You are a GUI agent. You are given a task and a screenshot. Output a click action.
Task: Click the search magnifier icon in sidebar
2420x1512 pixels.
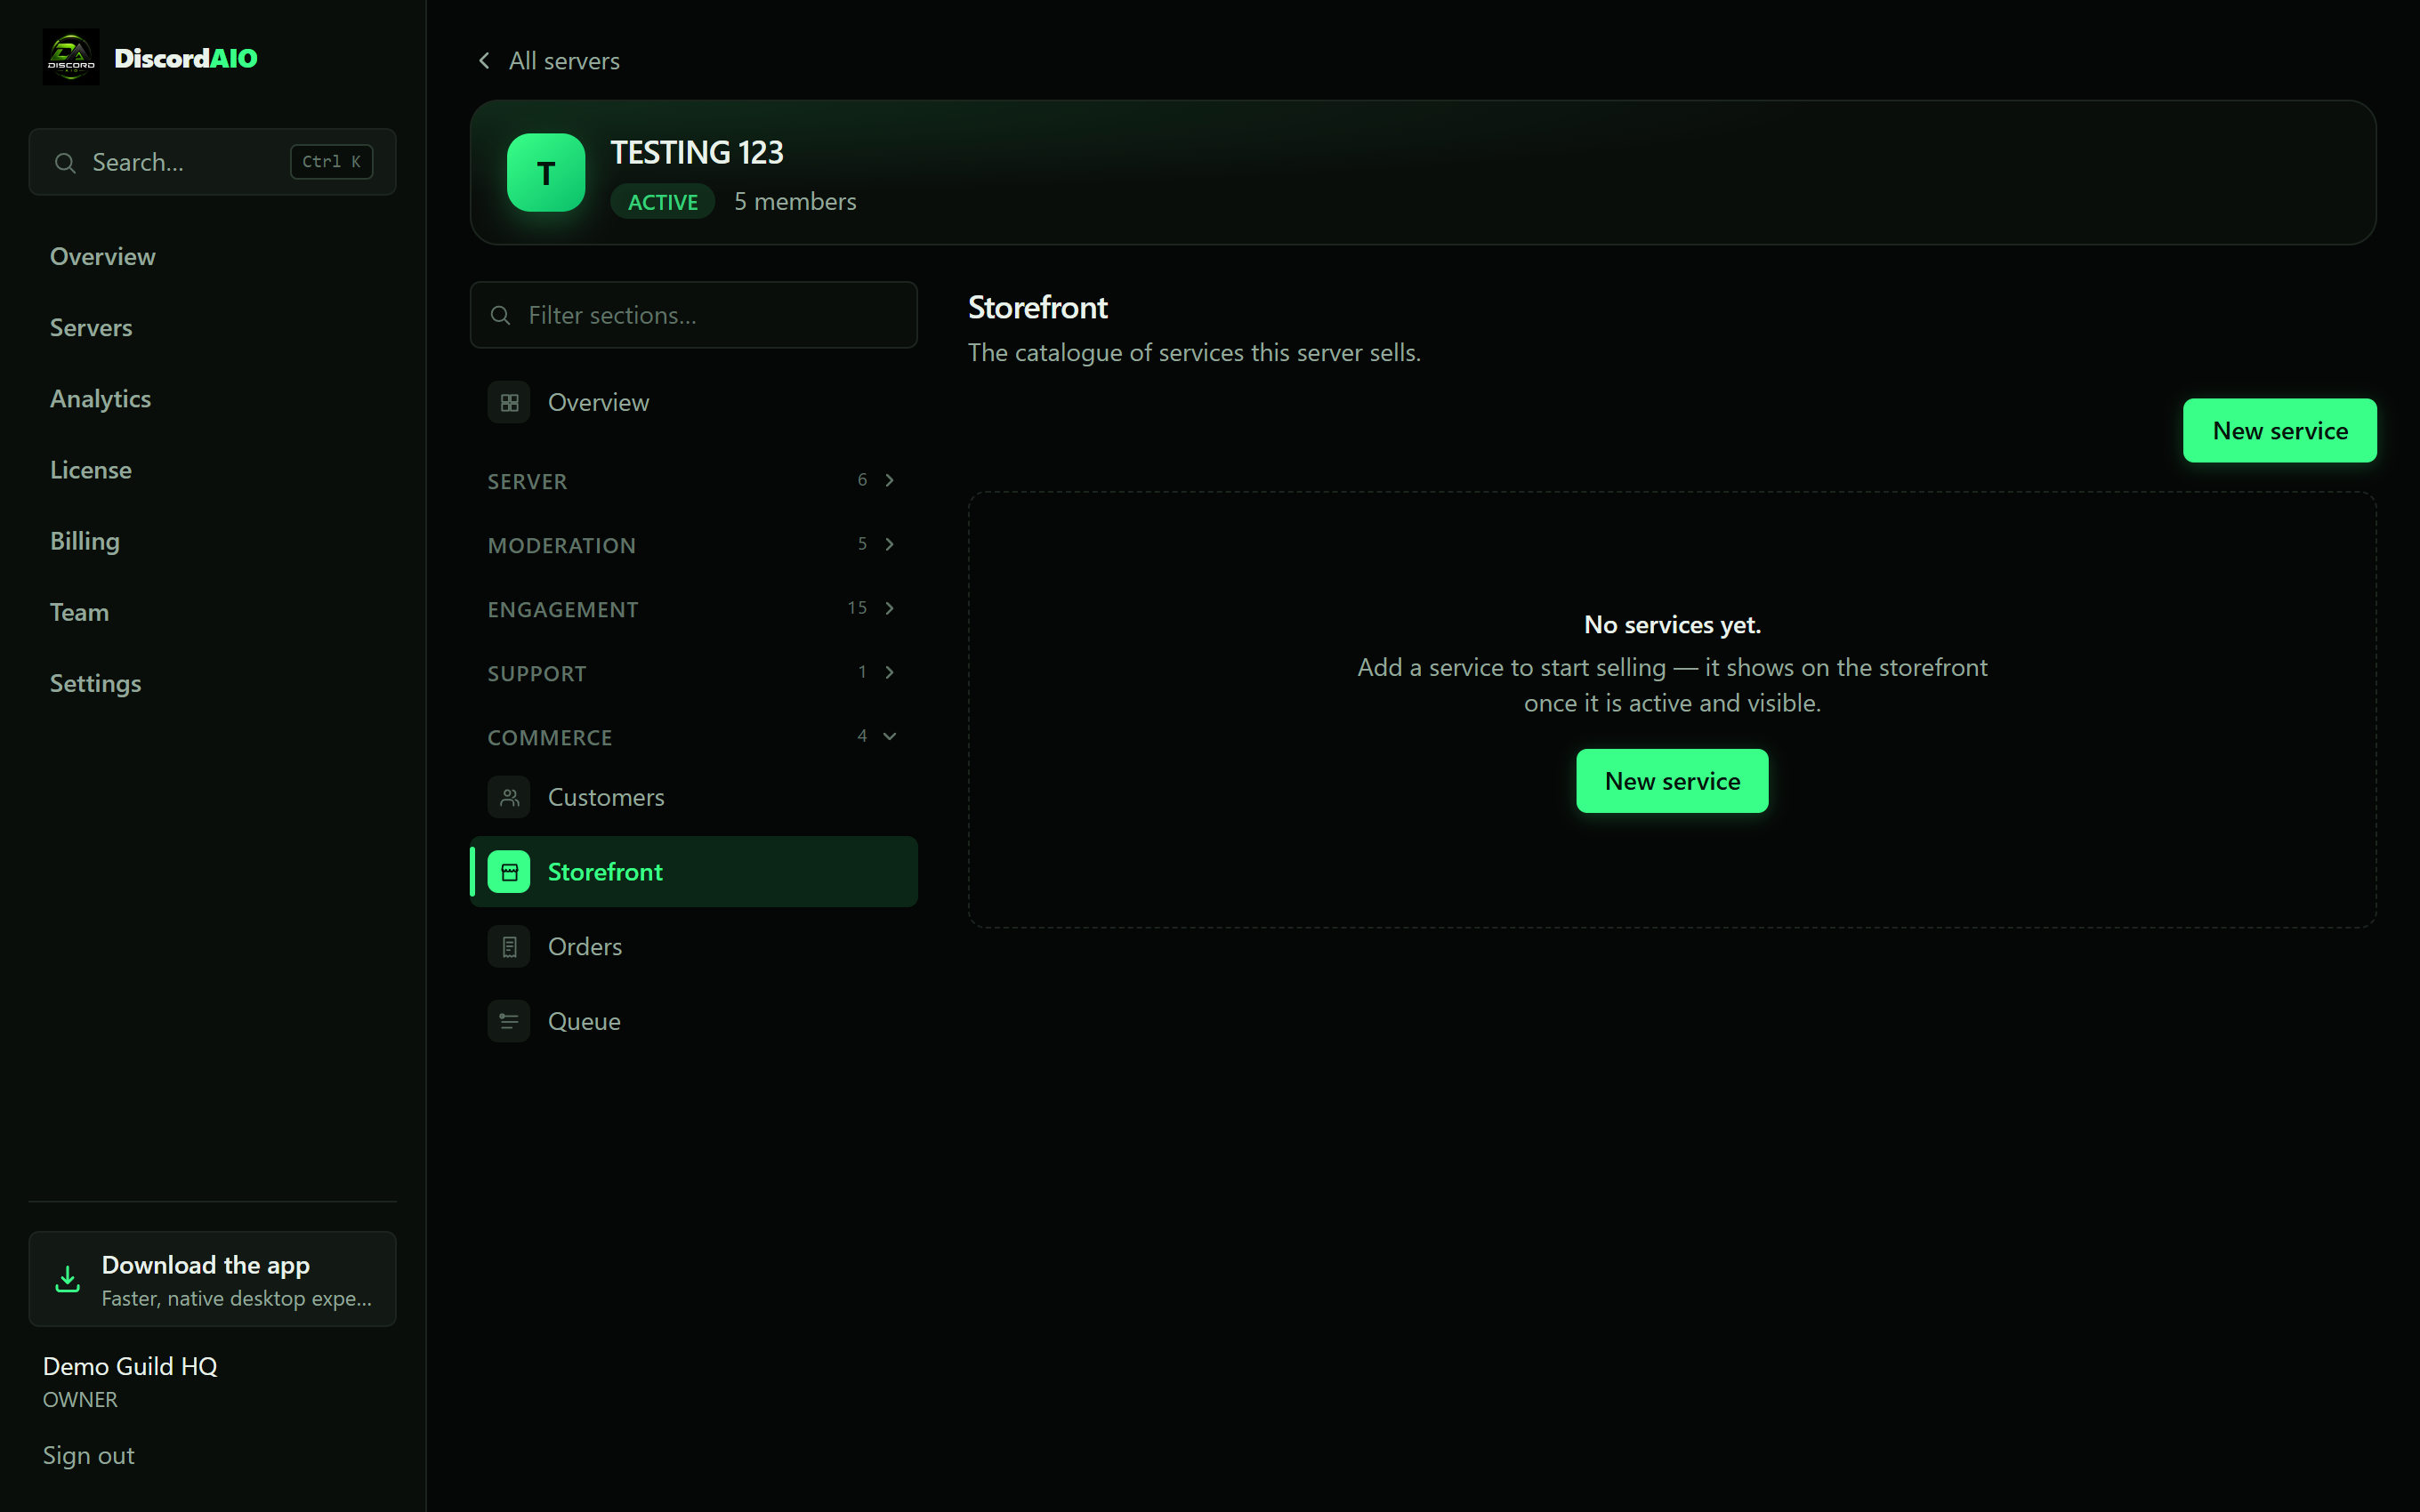click(x=65, y=162)
